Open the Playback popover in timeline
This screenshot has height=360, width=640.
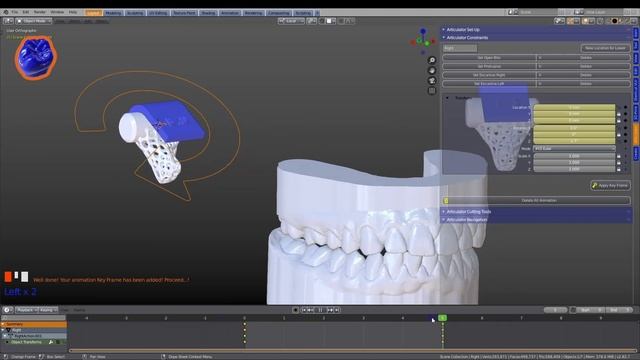point(27,310)
